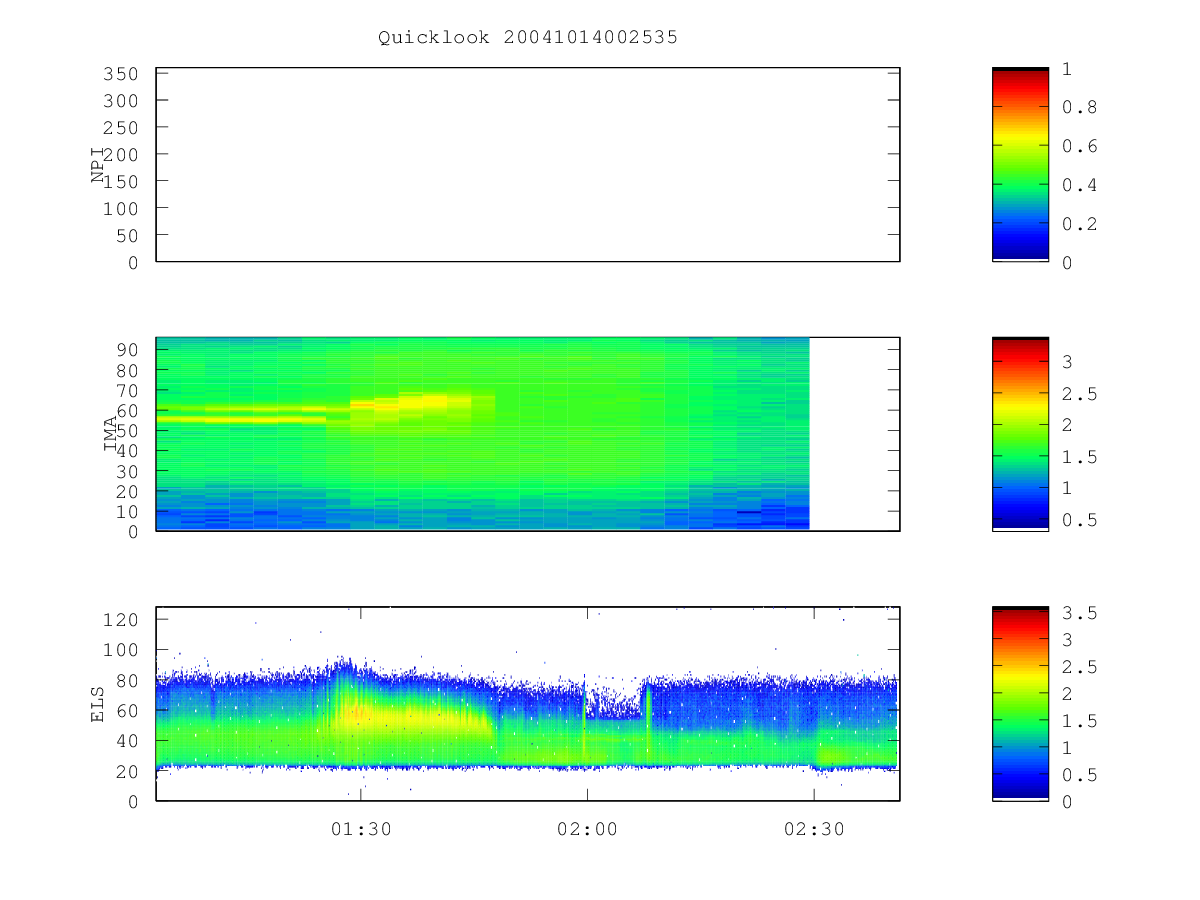Click the Quicklook 20041014002535 plot title
1200x900 pixels.
pyautogui.click(x=528, y=37)
